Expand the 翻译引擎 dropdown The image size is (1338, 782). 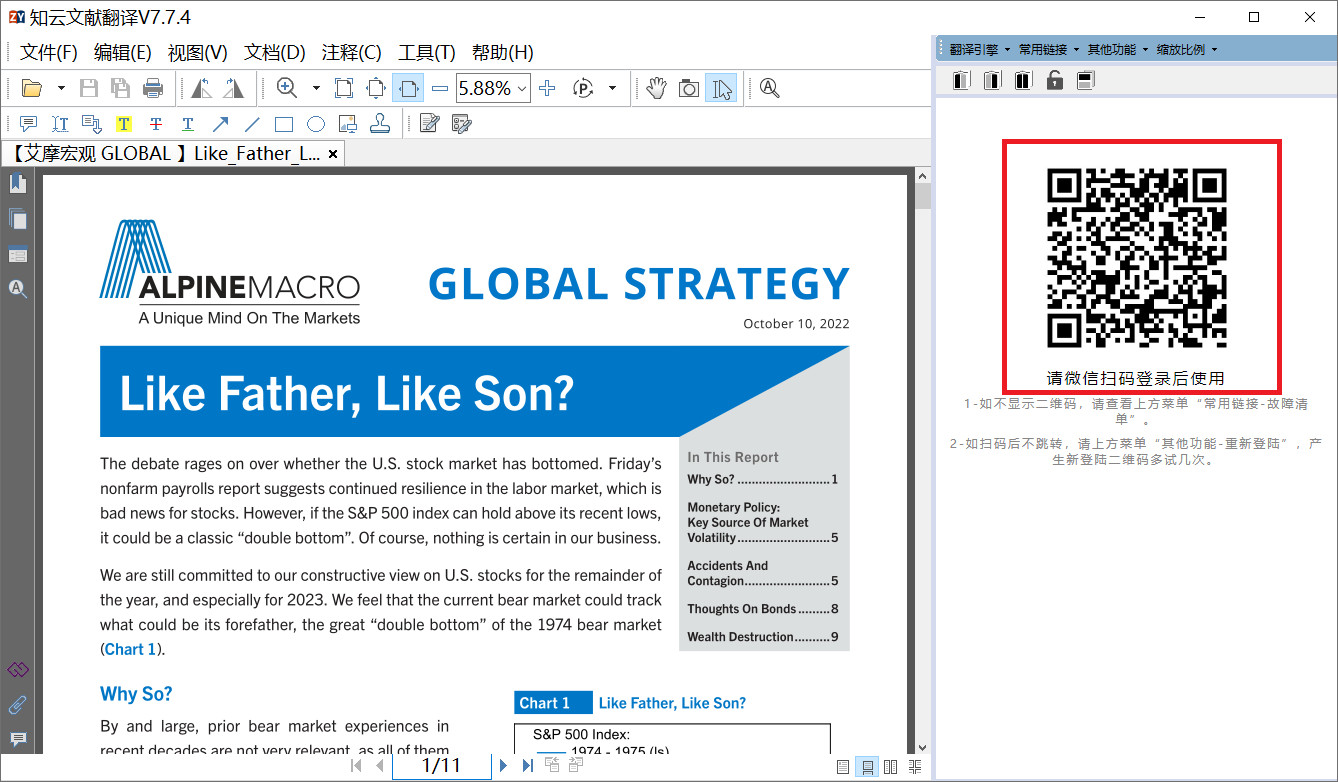(x=979, y=49)
